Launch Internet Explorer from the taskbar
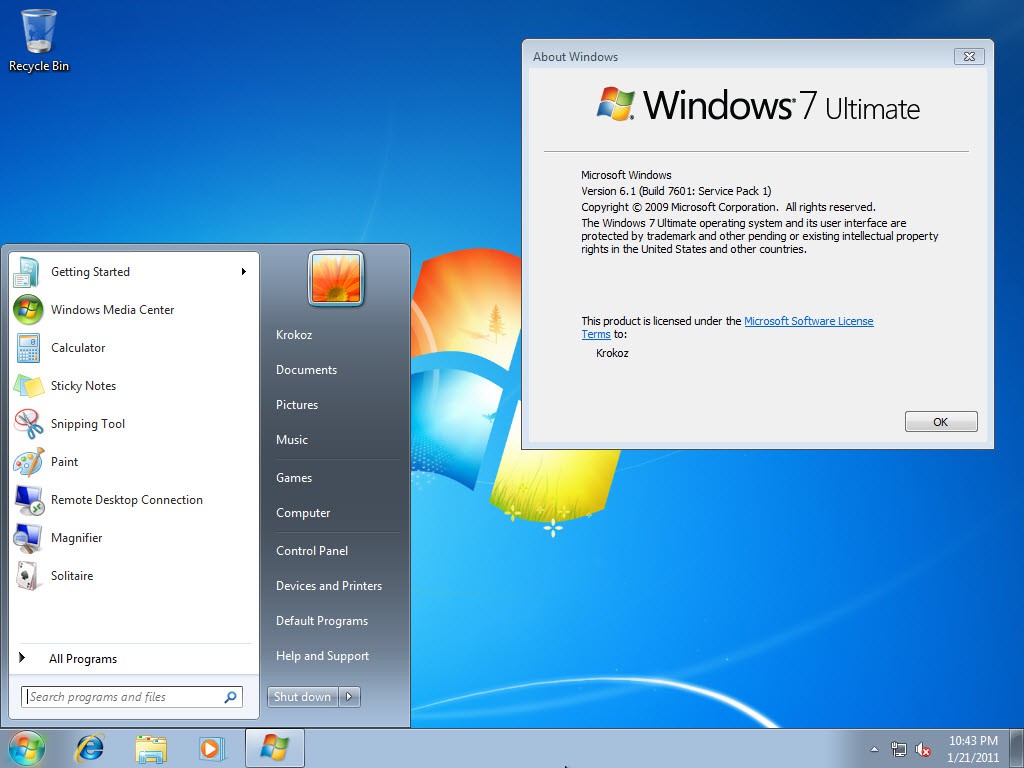 pos(89,747)
